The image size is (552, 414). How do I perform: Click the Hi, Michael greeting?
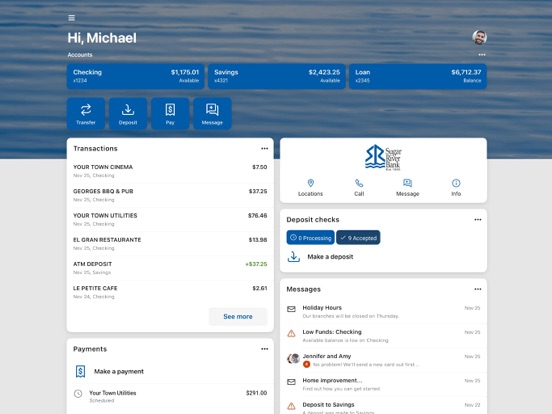pyautogui.click(x=102, y=38)
